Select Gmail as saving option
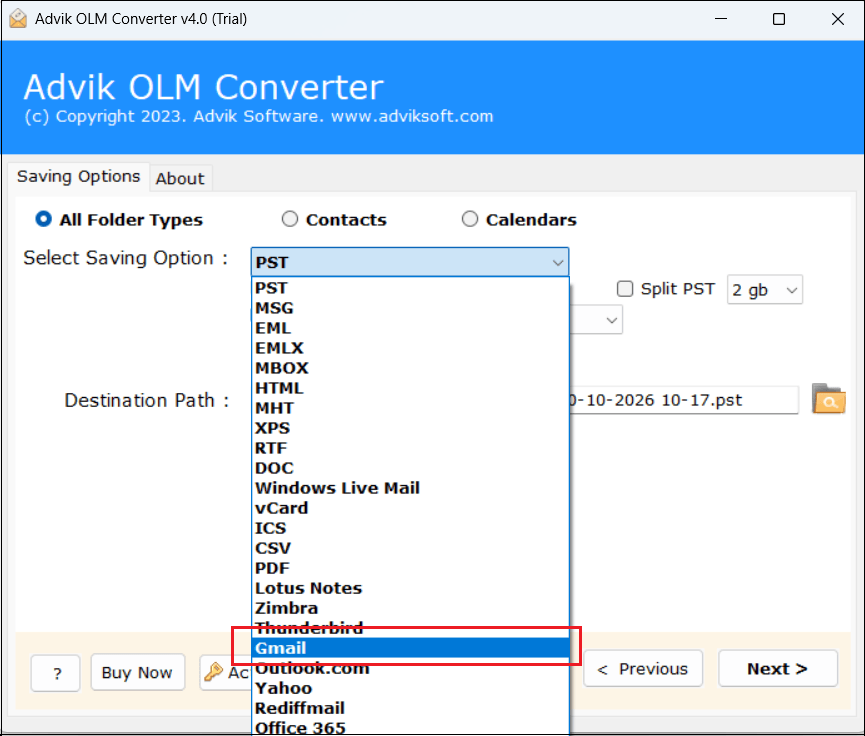Viewport: 865px width, 736px height. tap(410, 648)
